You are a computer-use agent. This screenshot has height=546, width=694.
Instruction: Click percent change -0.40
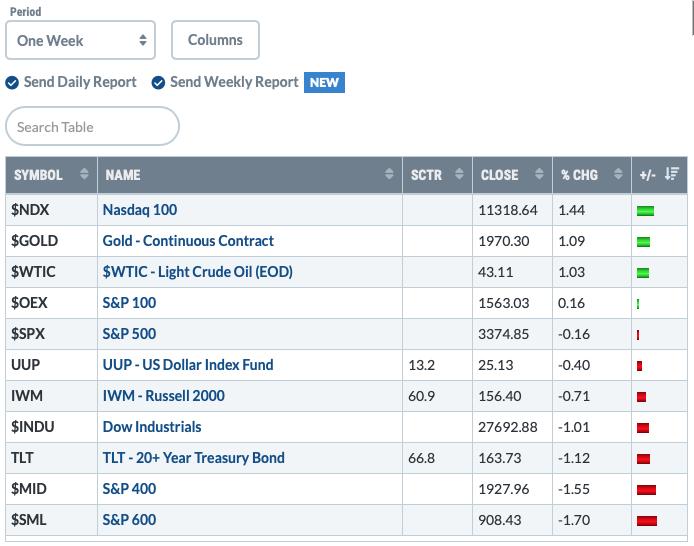coord(574,365)
